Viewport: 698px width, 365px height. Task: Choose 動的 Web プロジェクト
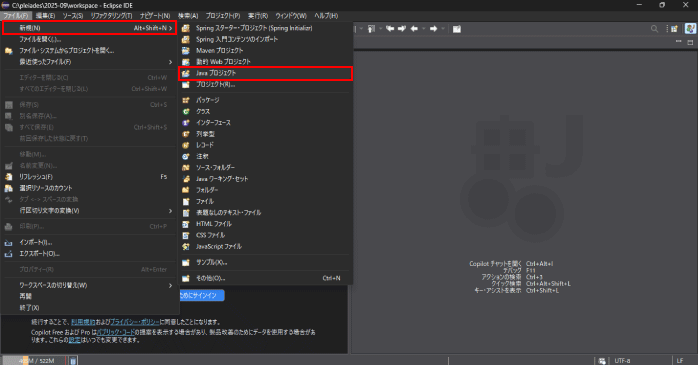(265, 61)
